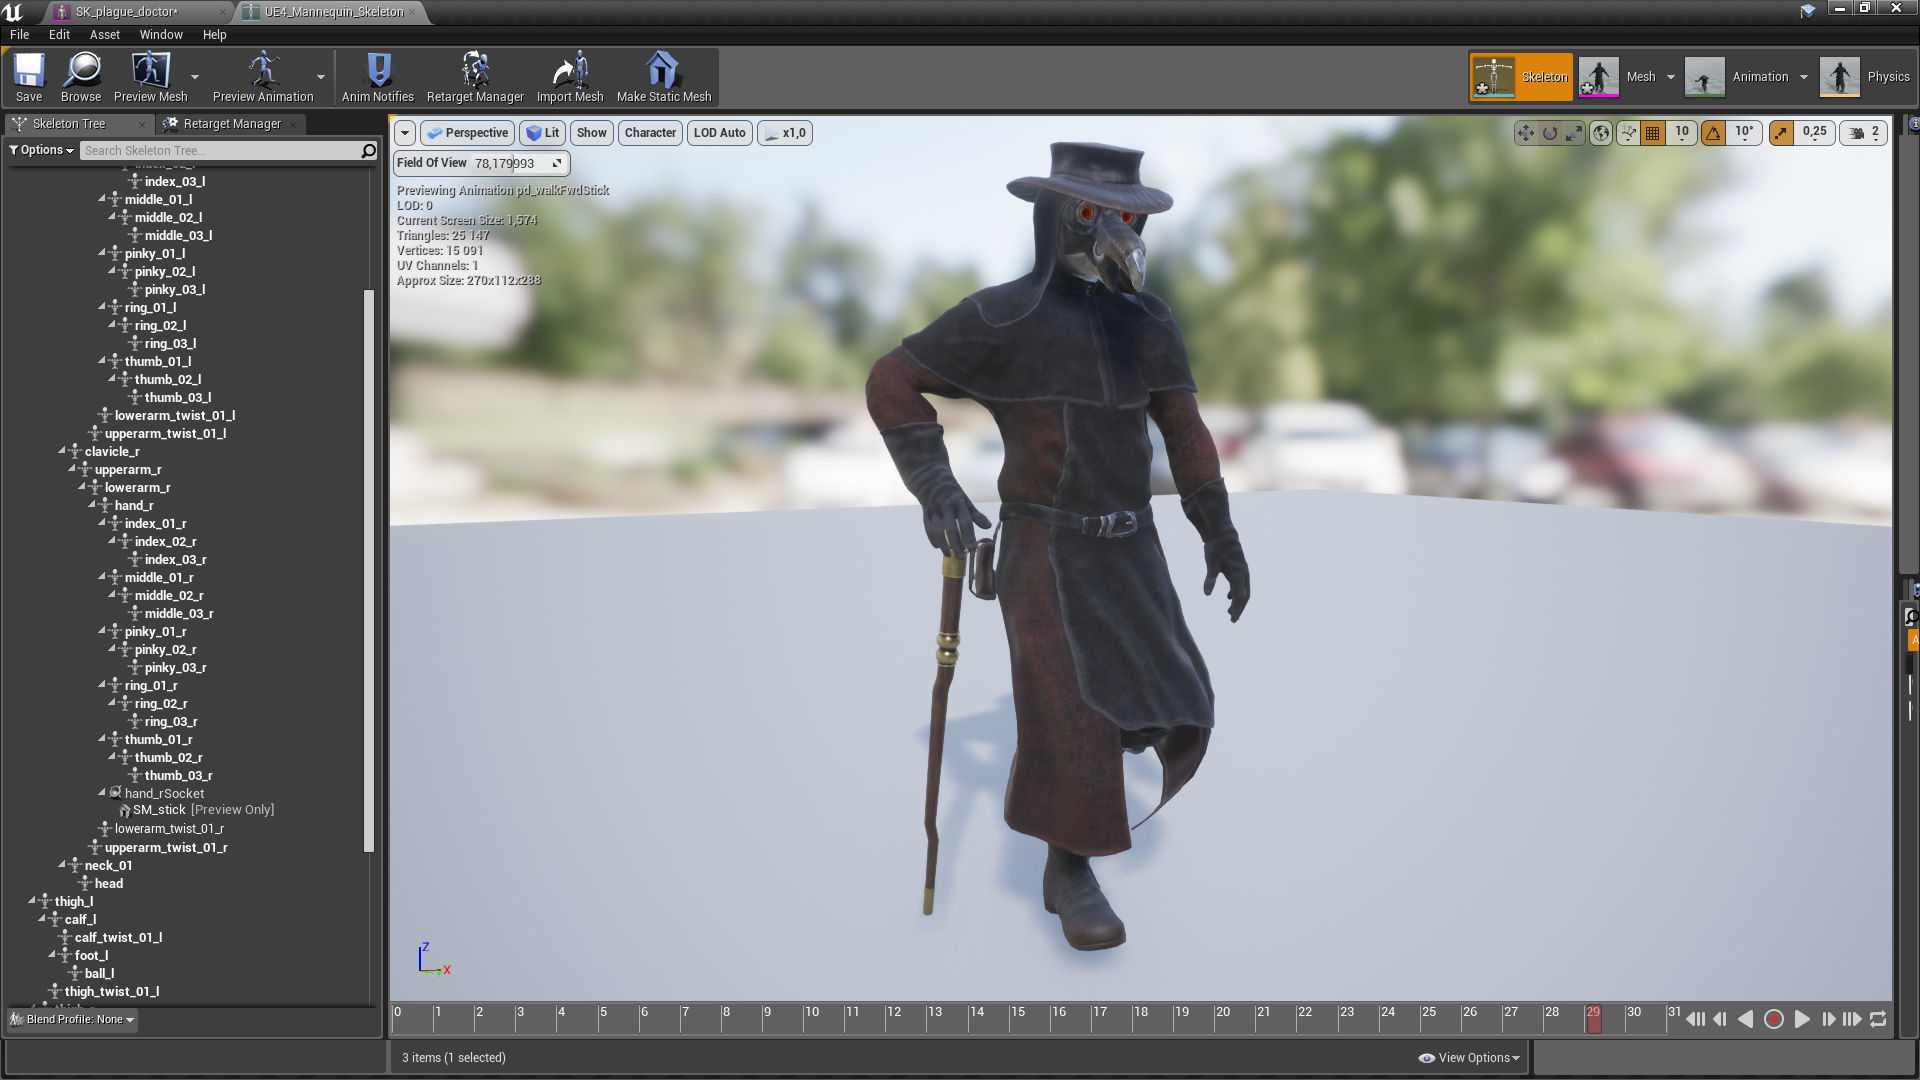Open the rotation snap 10° dropdown
1920x1080 pixels.
tap(1744, 133)
